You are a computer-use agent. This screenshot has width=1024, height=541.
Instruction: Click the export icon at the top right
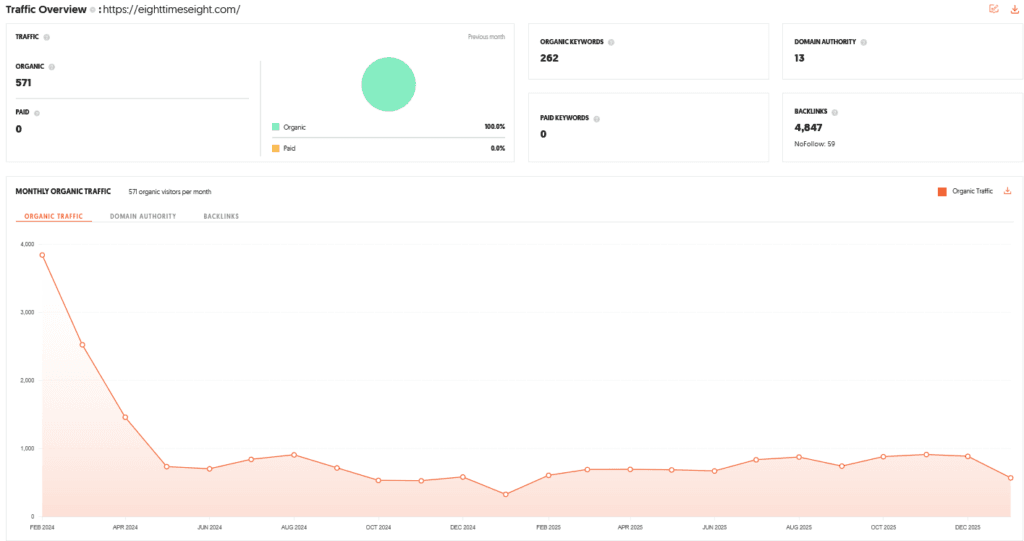(994, 9)
